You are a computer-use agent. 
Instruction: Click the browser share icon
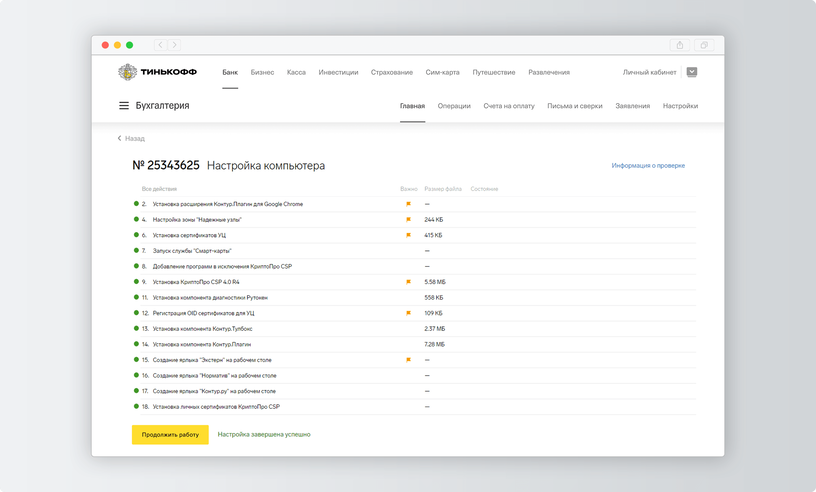point(680,45)
